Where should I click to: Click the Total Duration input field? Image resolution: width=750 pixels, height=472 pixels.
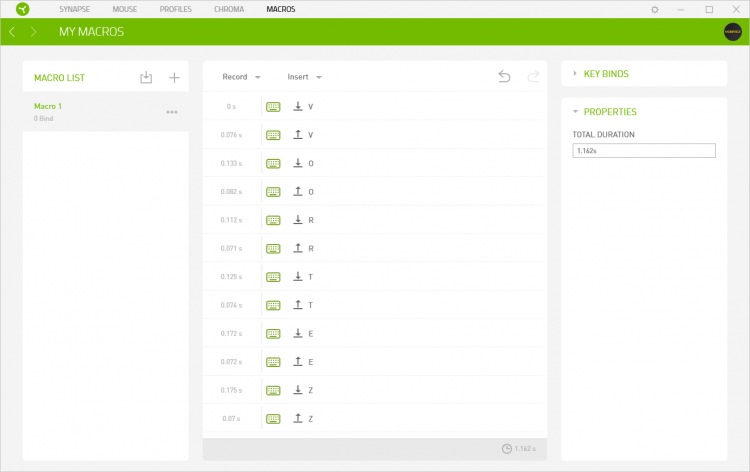coord(644,151)
